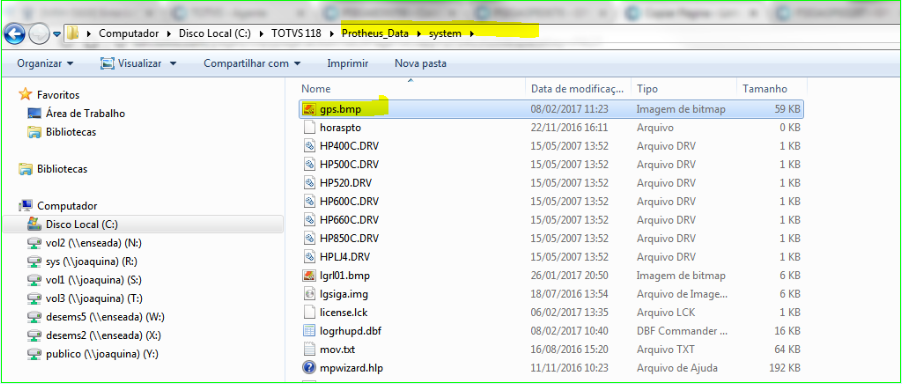Expand the arrow after system breadcrumb
Screen dimensions: 902x384
pos(472,33)
